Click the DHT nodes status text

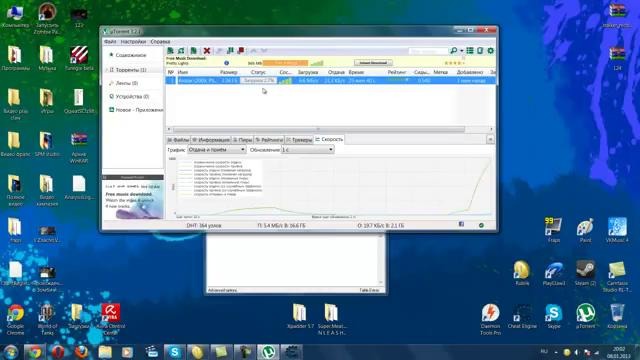coord(204,225)
